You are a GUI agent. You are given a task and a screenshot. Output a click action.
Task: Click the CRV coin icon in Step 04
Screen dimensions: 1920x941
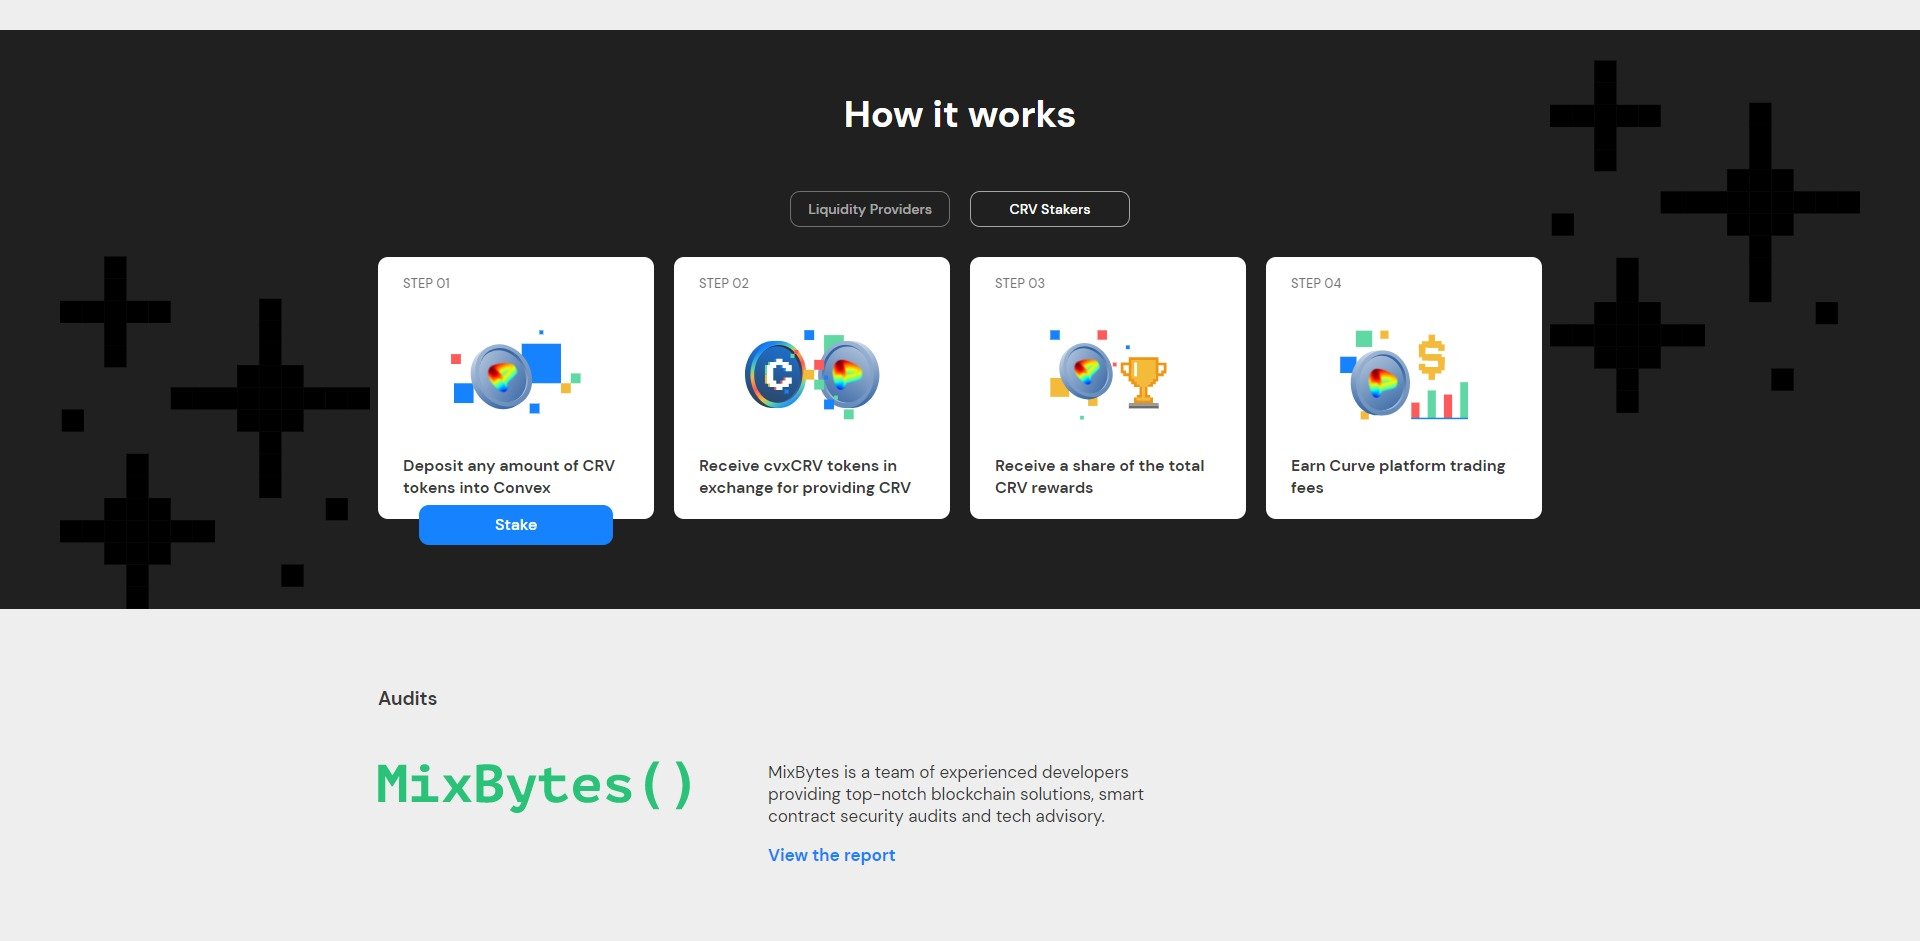1380,383
